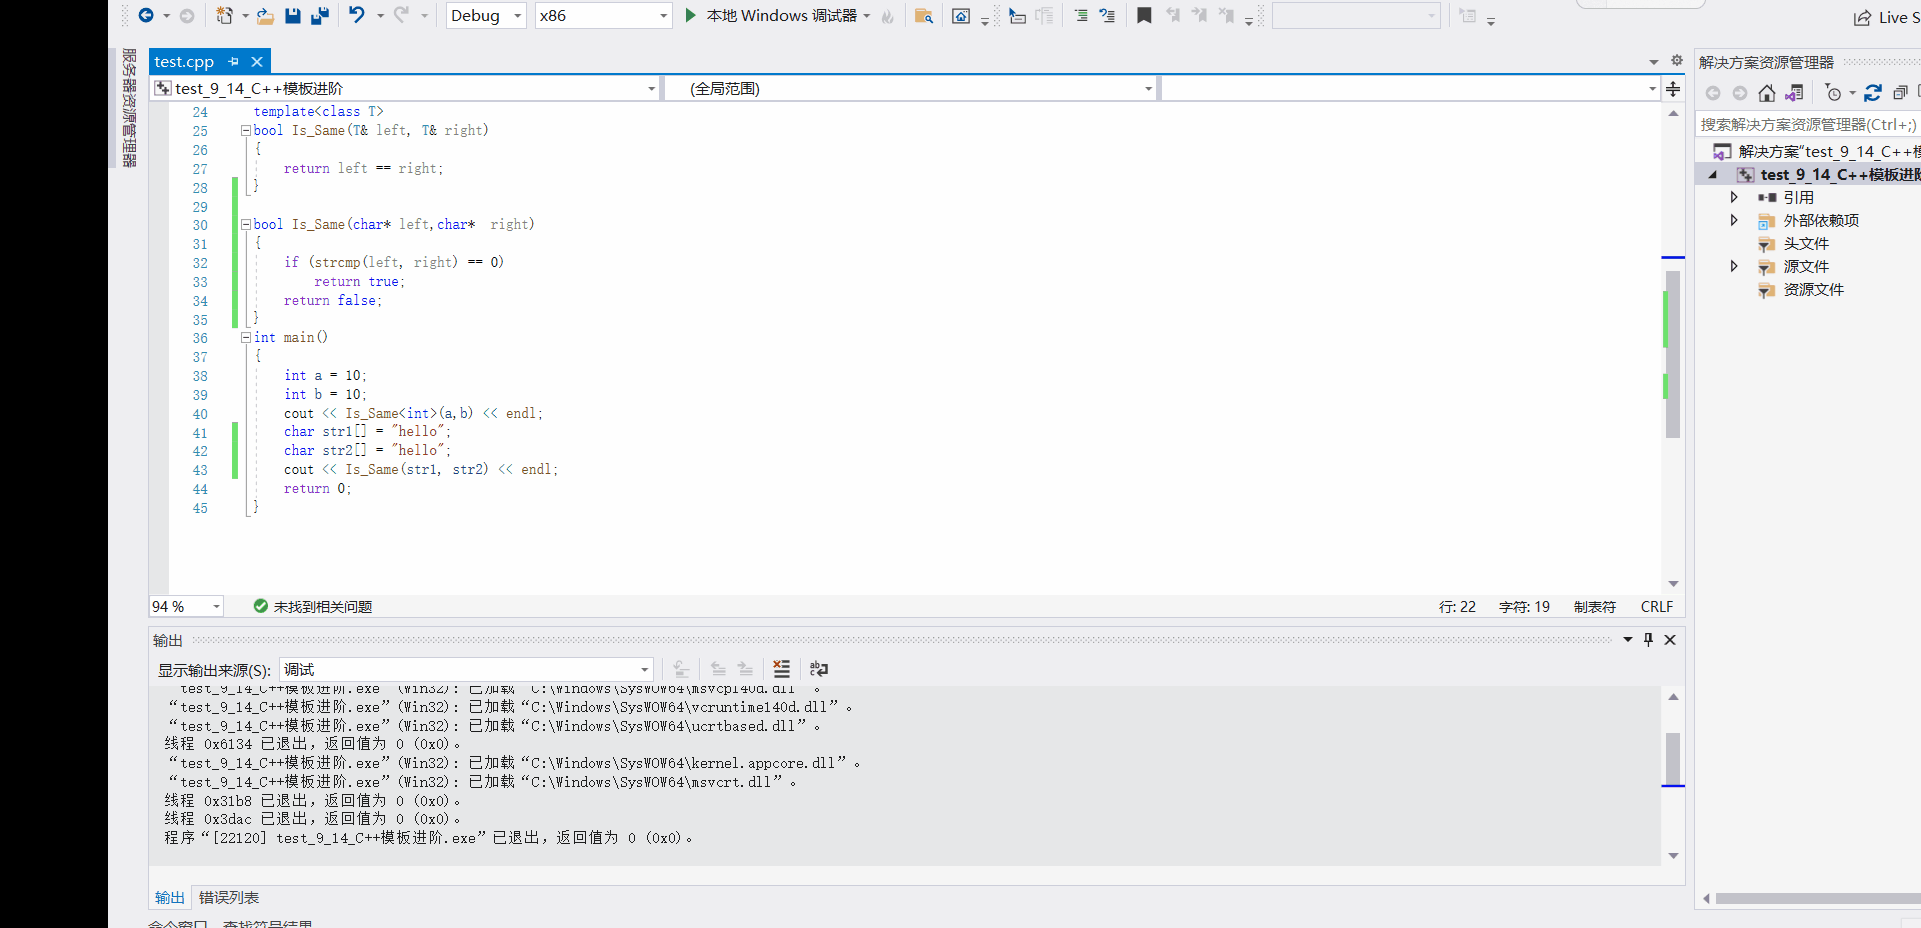1921x928 pixels.
Task: Click the Navigate Backward arrow in toolbar
Action: [x=146, y=15]
